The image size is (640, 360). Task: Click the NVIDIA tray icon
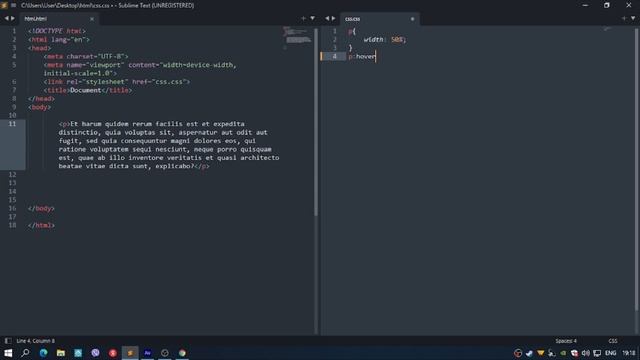tap(563, 353)
